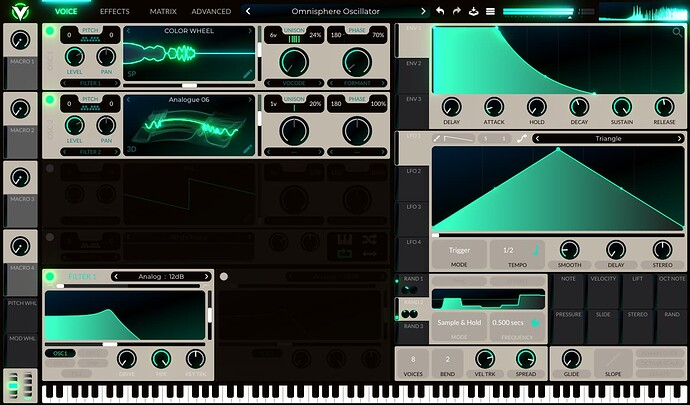Viewport: 690px width, 405px height.
Task: Click the Vital logo icon
Action: (20, 11)
